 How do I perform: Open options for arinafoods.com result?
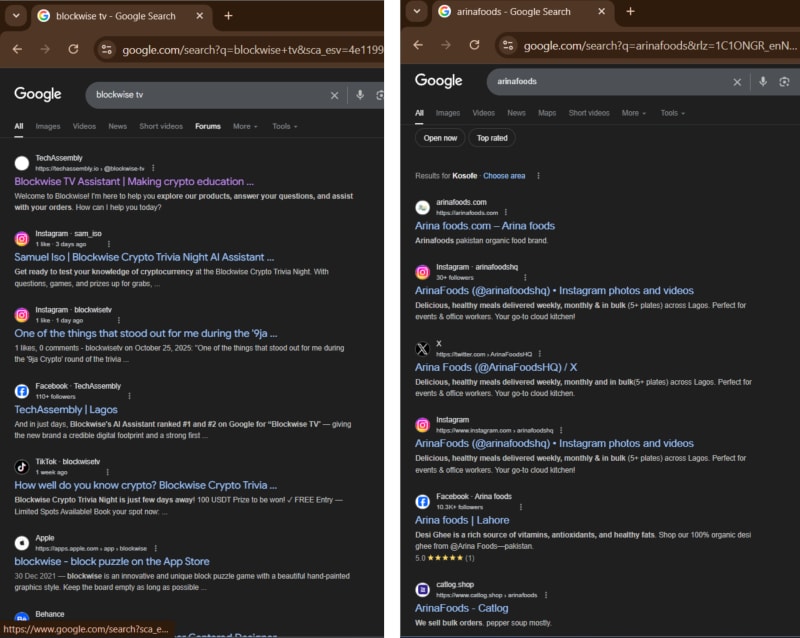coord(506,212)
